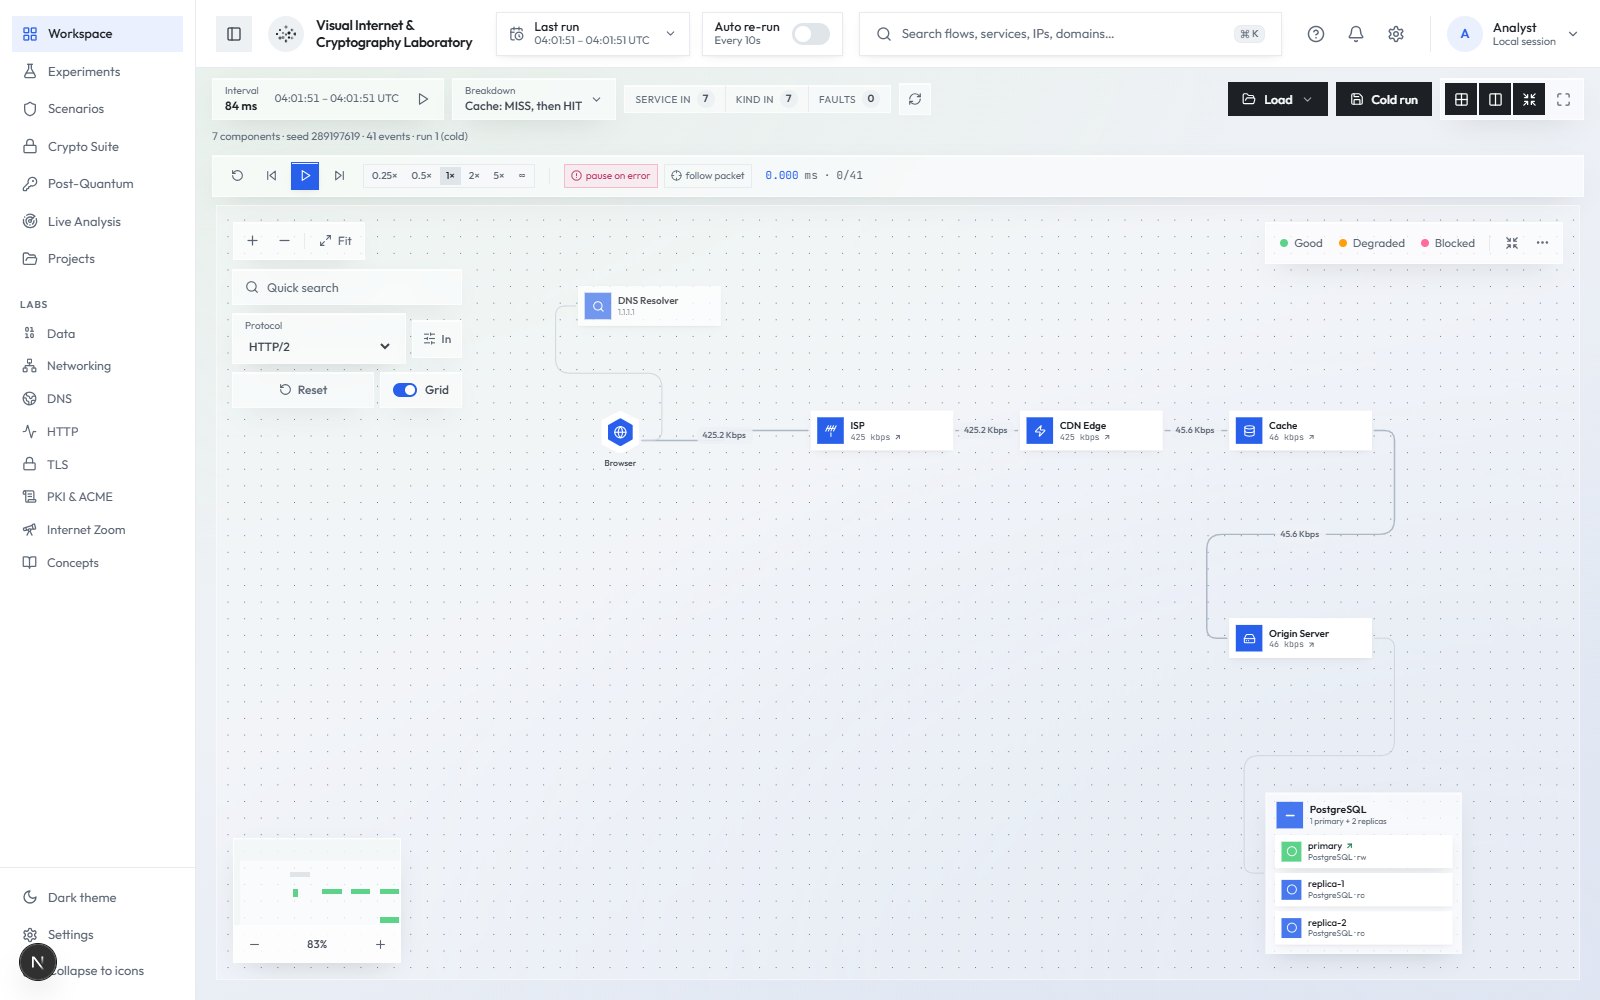1600x1000 pixels.
Task: Zoom out canvas with minus button
Action: (285, 241)
